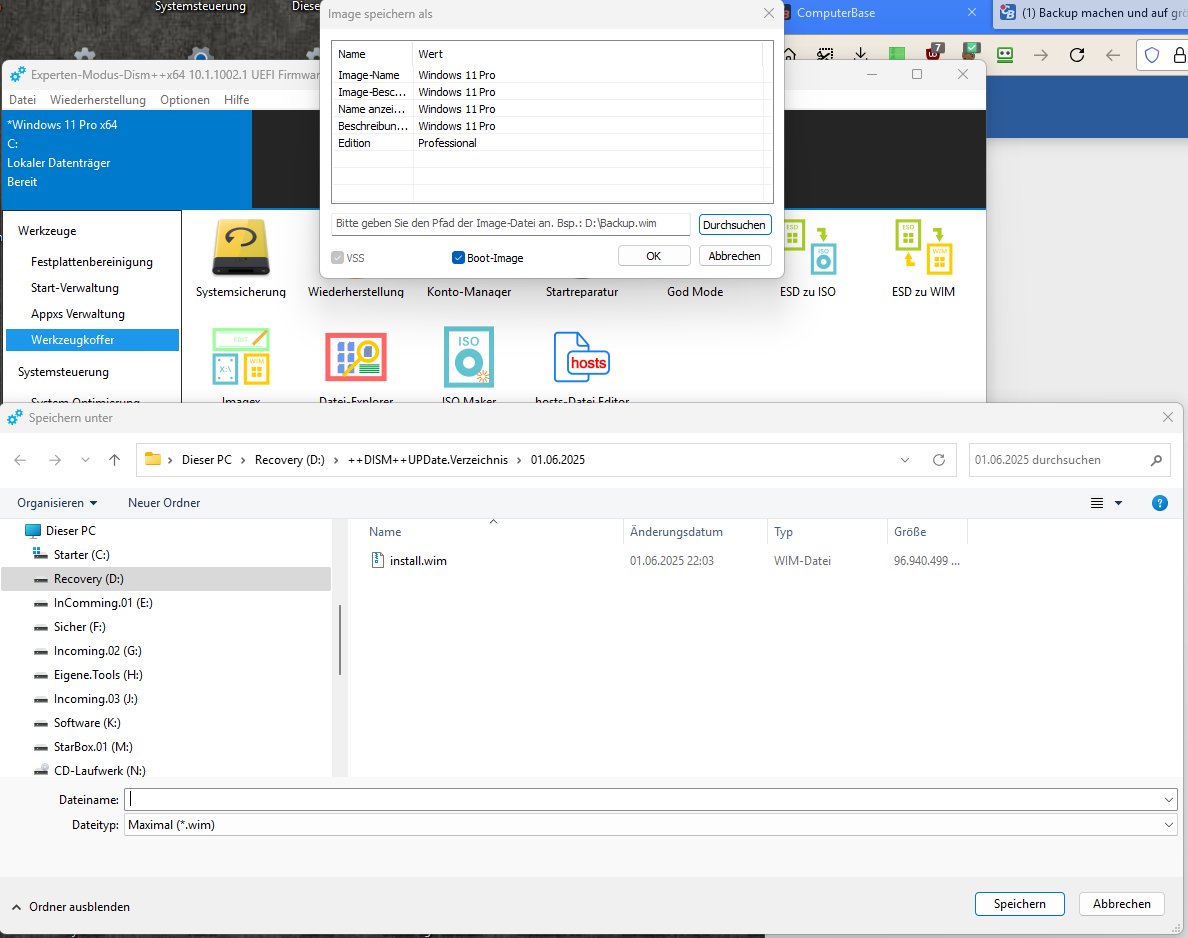The image size is (1188, 938).
Task: Collapse folders with Ordner ausblenden
Action: [71, 907]
